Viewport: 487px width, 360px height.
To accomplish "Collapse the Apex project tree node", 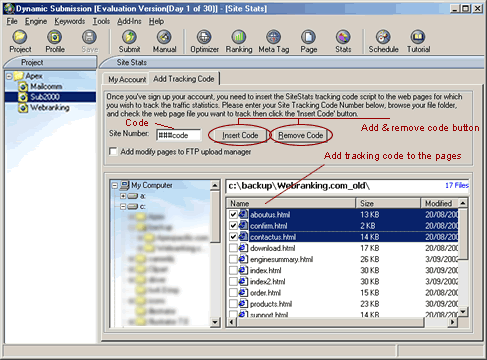I will click(9, 76).
